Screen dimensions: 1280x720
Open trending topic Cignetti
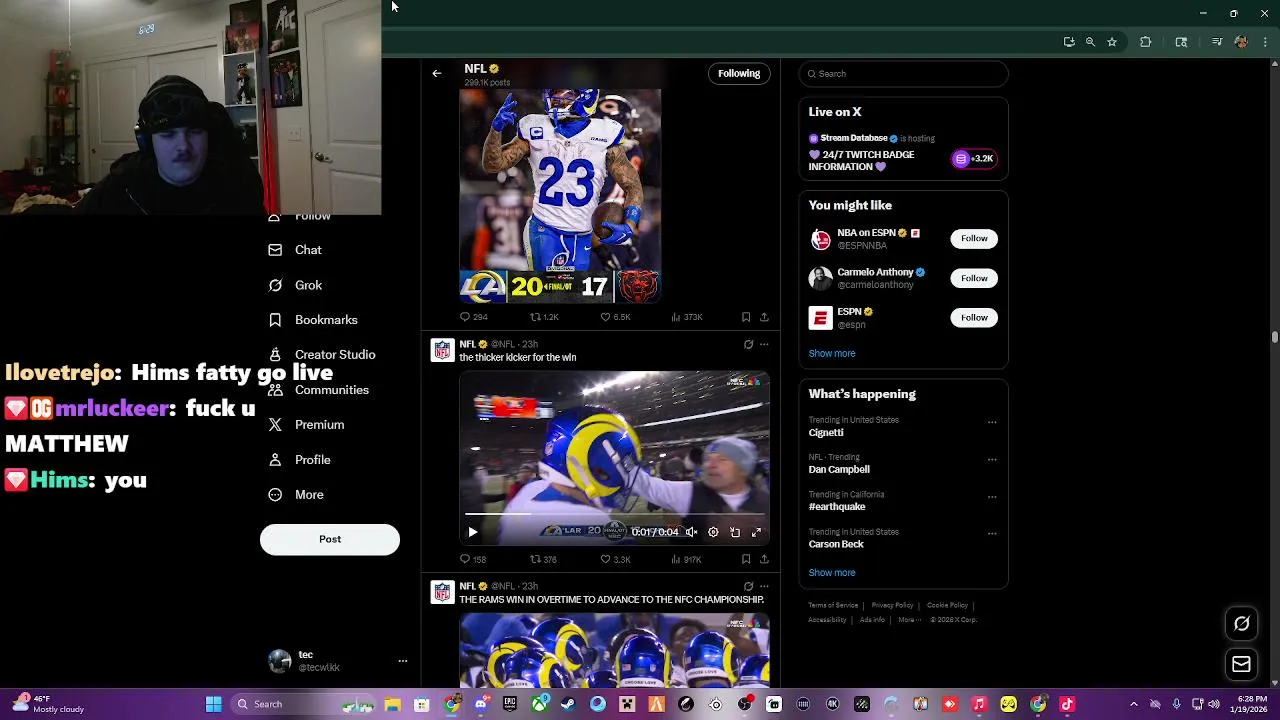(826, 433)
